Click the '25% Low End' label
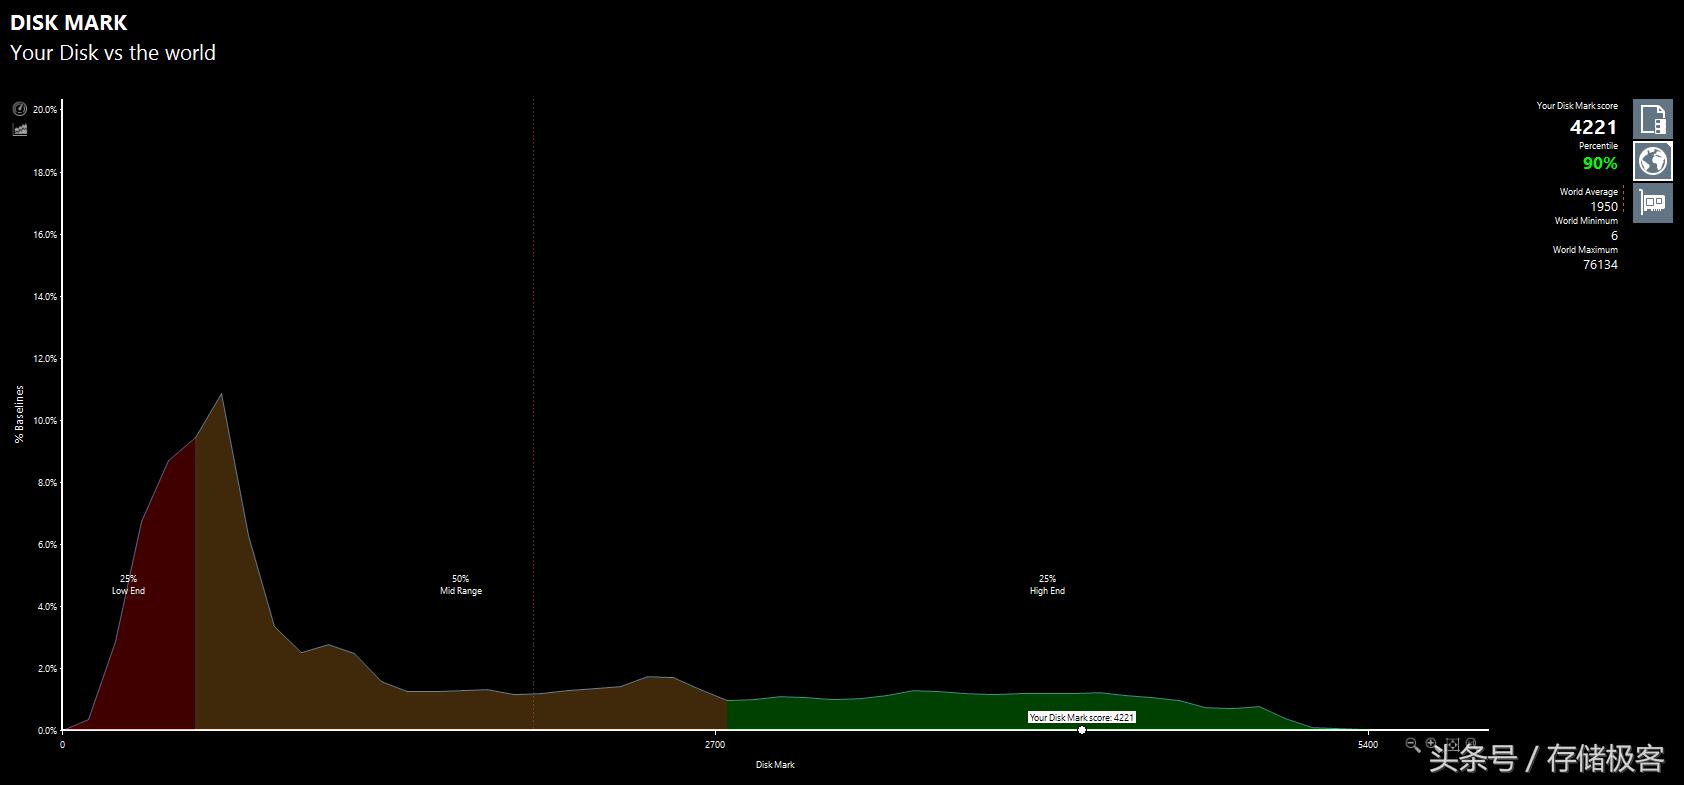1684x785 pixels. coord(128,585)
